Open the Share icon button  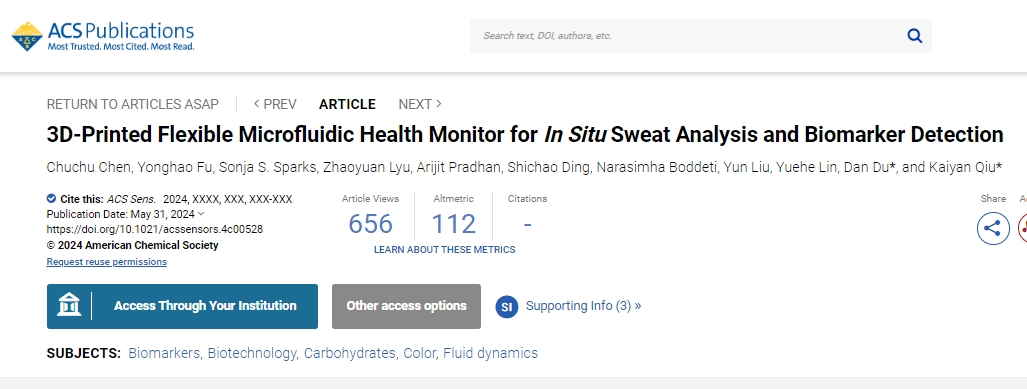coord(993,229)
